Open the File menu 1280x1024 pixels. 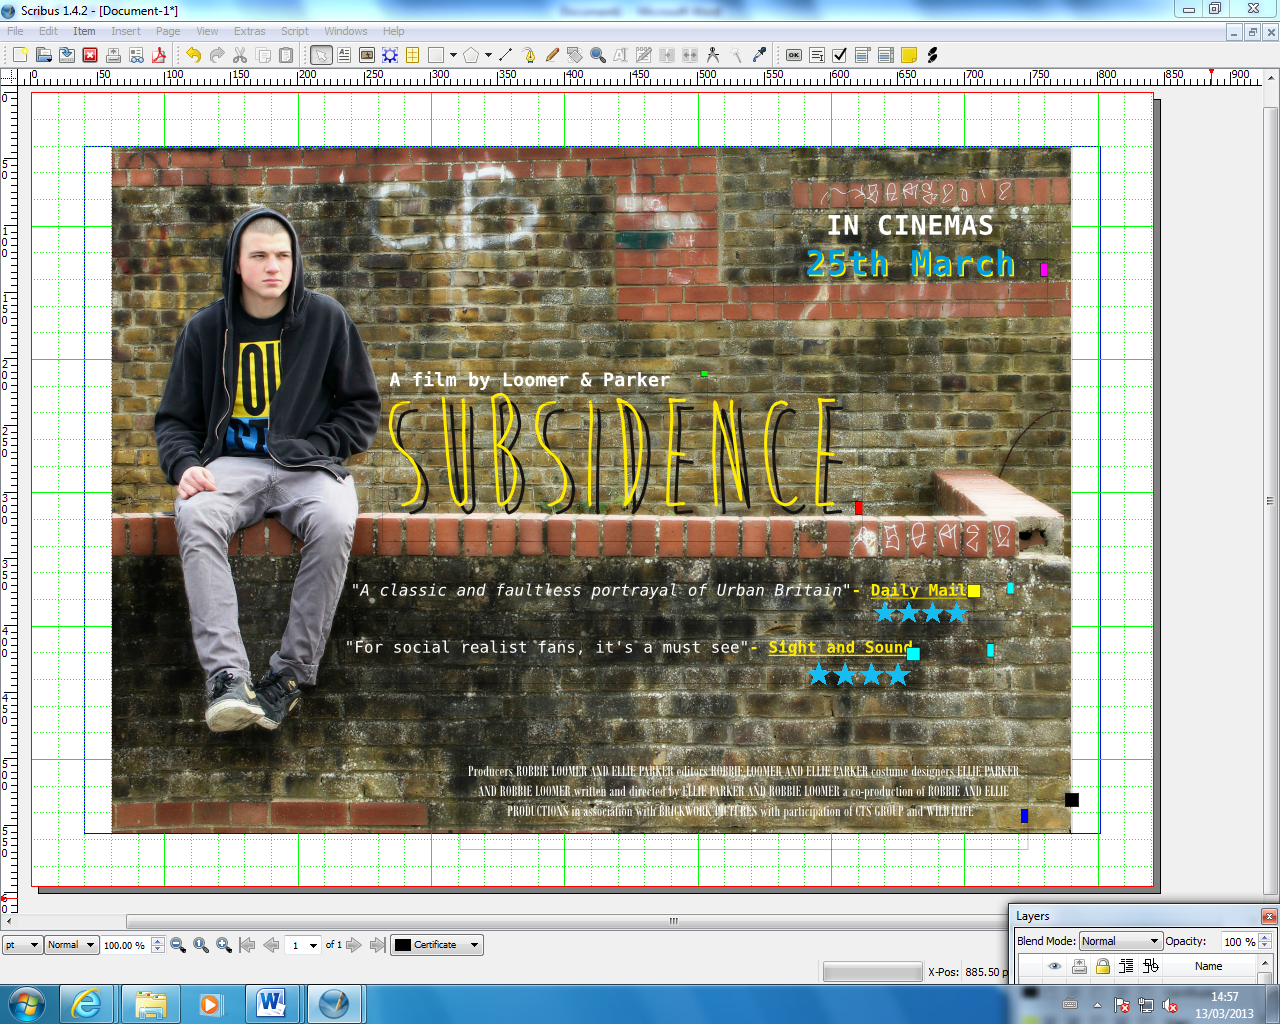(15, 31)
